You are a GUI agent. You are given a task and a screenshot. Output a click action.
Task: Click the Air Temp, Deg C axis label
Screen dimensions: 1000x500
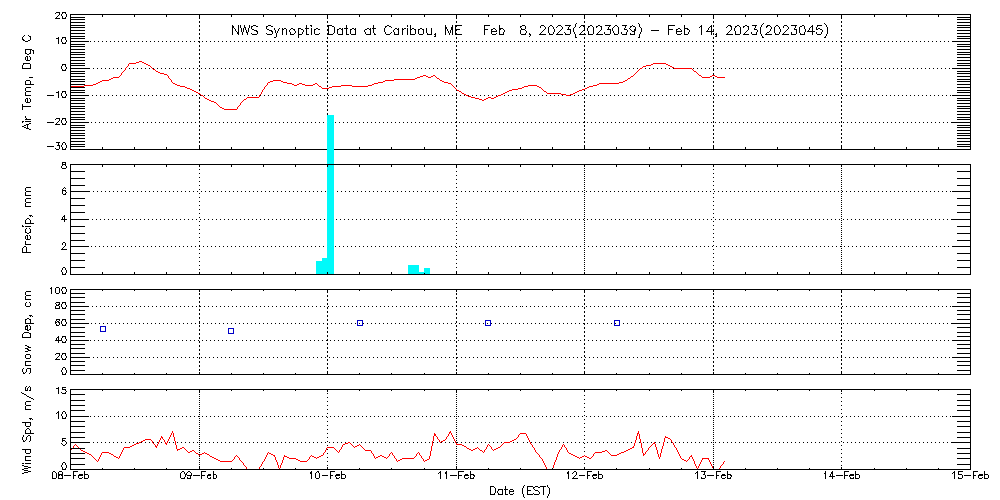coord(28,81)
